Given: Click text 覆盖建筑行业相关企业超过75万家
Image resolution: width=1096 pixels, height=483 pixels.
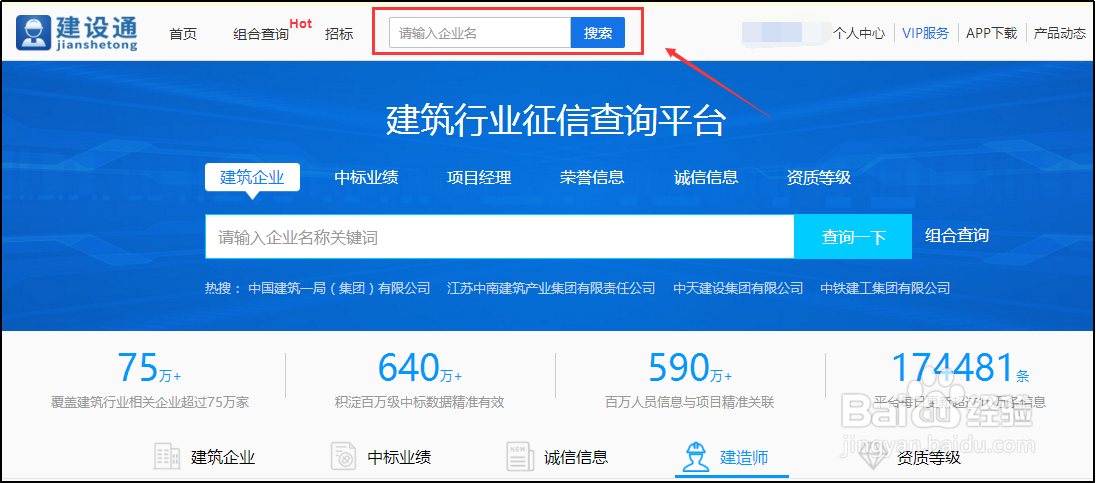Looking at the screenshot, I should click(150, 403).
